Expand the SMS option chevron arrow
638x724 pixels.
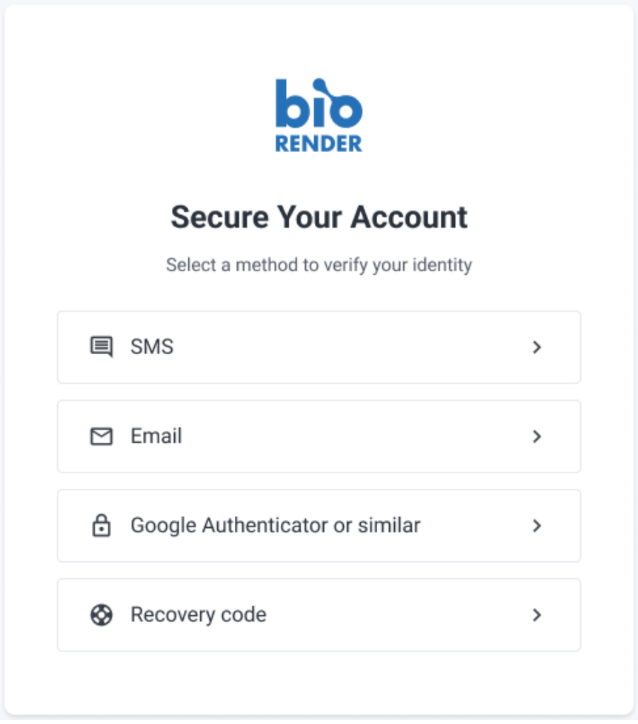537,347
